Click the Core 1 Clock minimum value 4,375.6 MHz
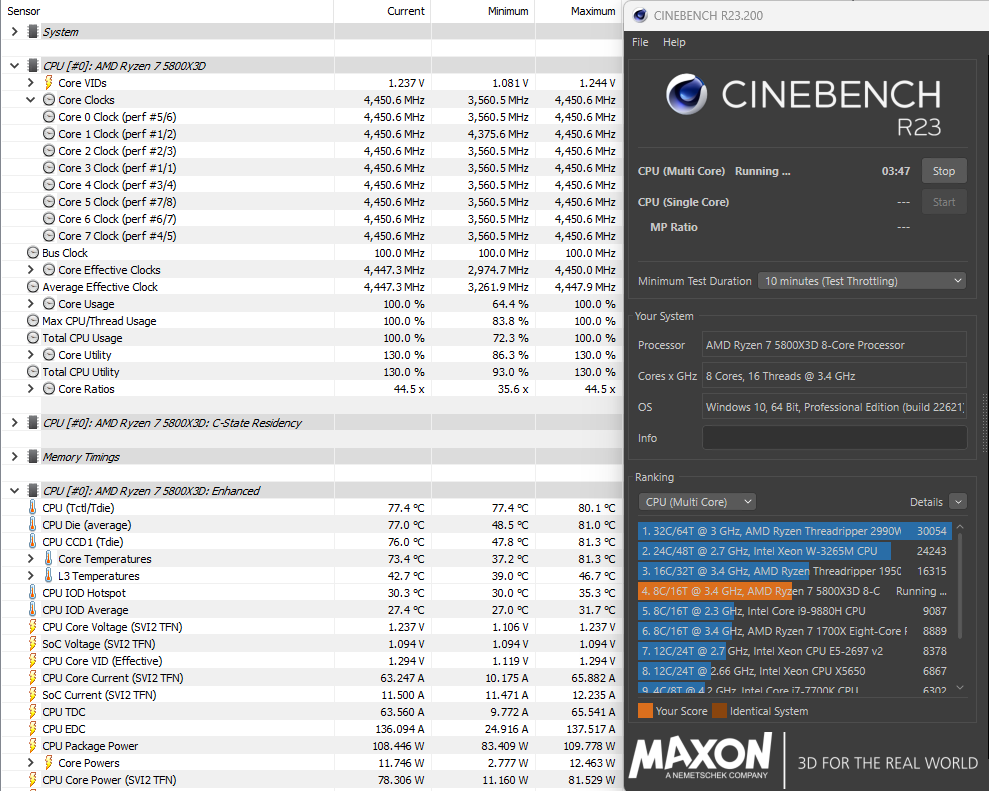 (x=498, y=134)
